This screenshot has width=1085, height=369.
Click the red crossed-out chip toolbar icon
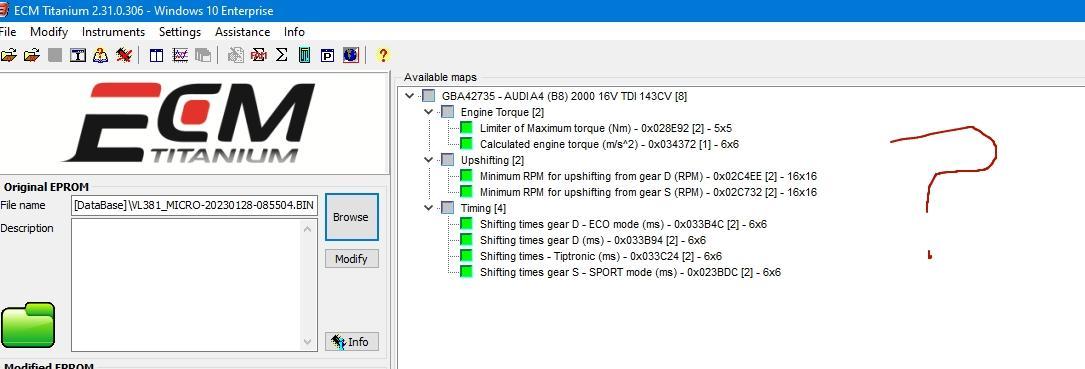pyautogui.click(x=124, y=55)
